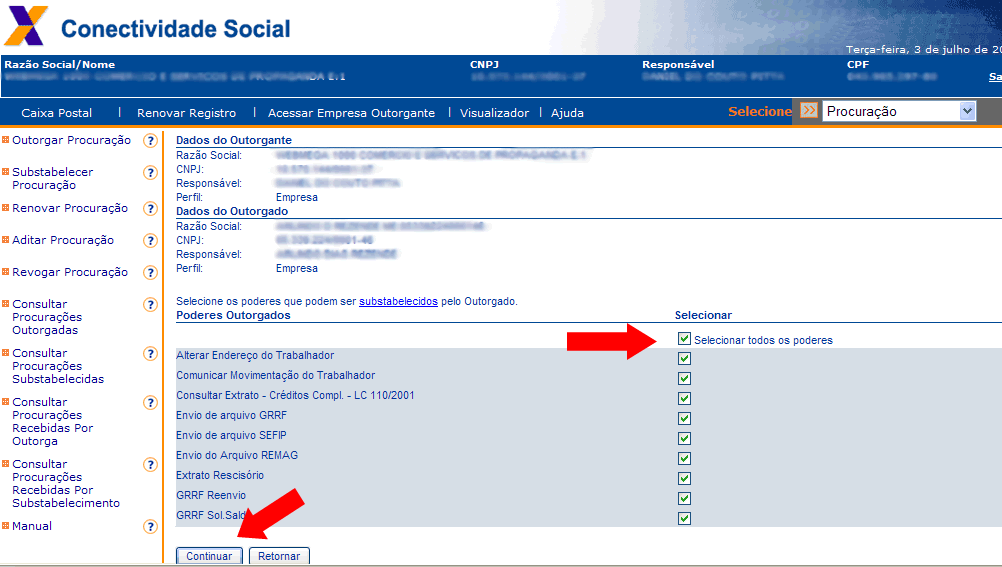The width and height of the screenshot is (1002, 567).
Task: Click help icon beside Procurações Recebidas Por Outorga
Action: 150,402
